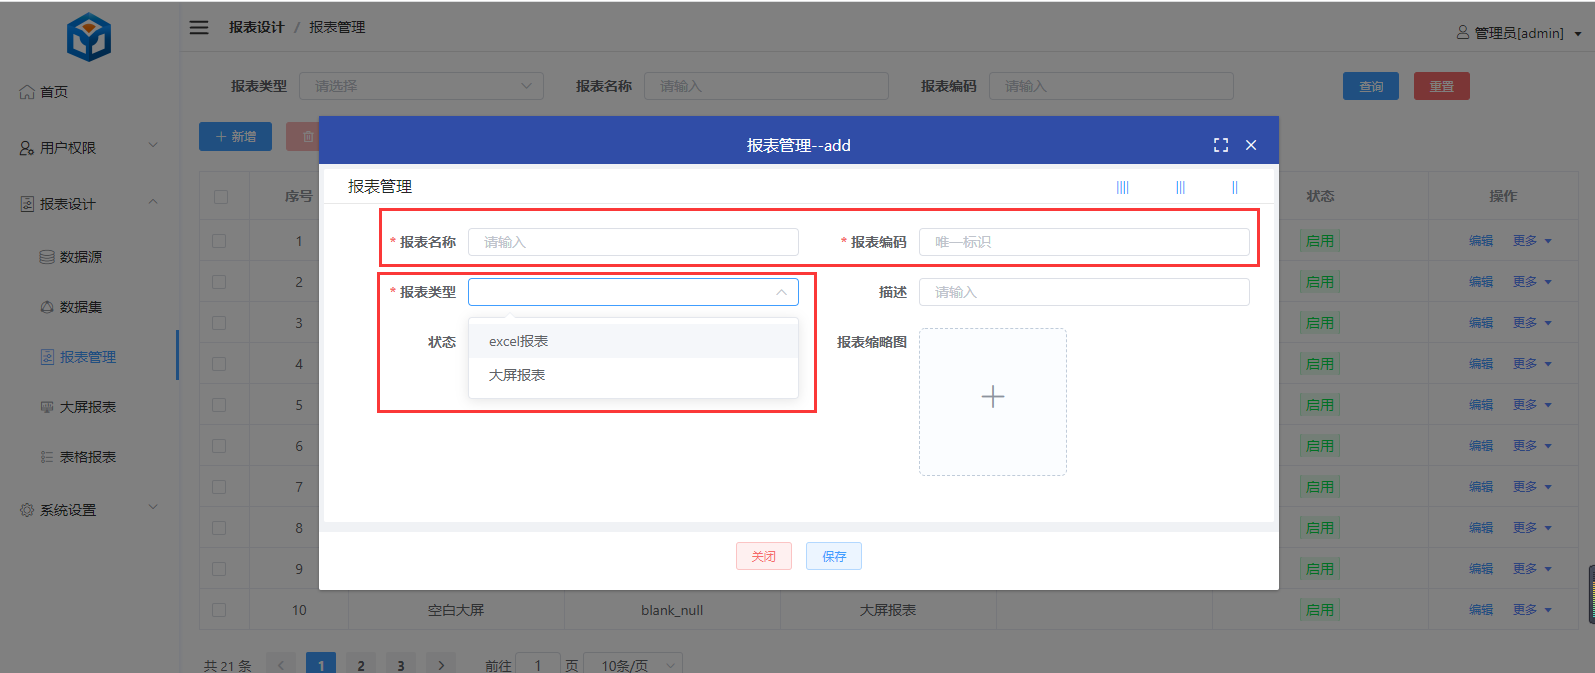Screen dimensions: 1595x673
Task: Switch form to two-column layout icon
Action: pyautogui.click(x=1234, y=187)
